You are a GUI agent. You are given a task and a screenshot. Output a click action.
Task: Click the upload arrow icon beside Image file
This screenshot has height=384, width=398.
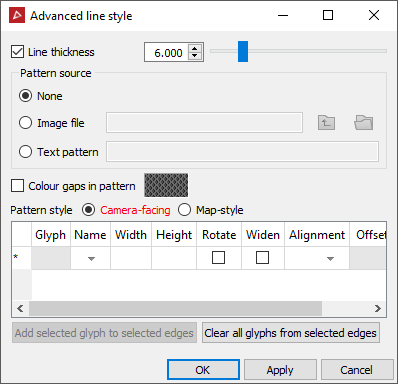tap(326, 123)
